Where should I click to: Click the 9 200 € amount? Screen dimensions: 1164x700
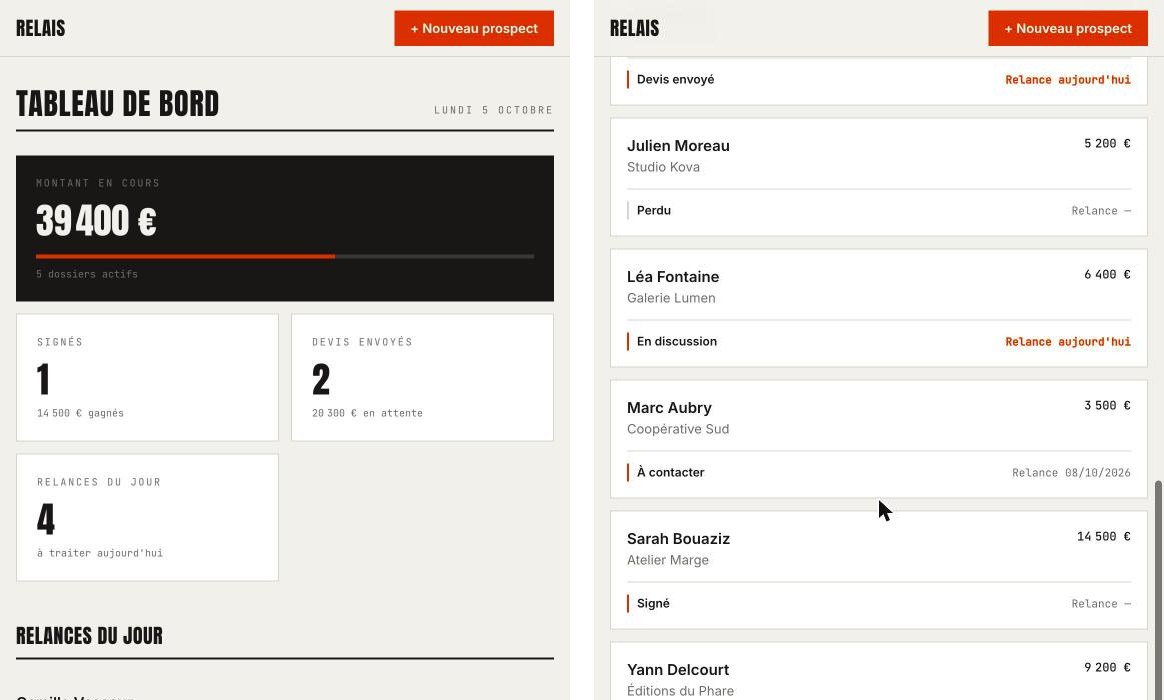click(x=1107, y=667)
